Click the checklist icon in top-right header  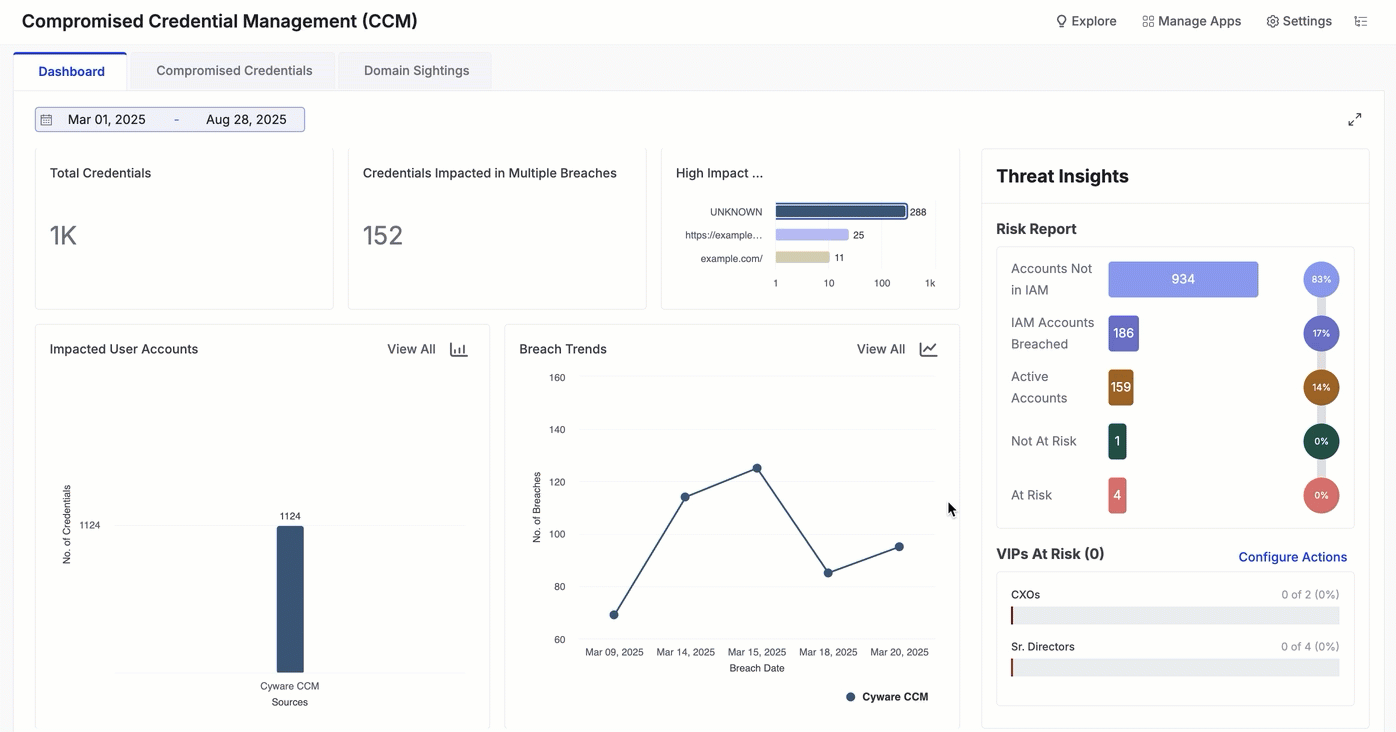click(x=1360, y=21)
